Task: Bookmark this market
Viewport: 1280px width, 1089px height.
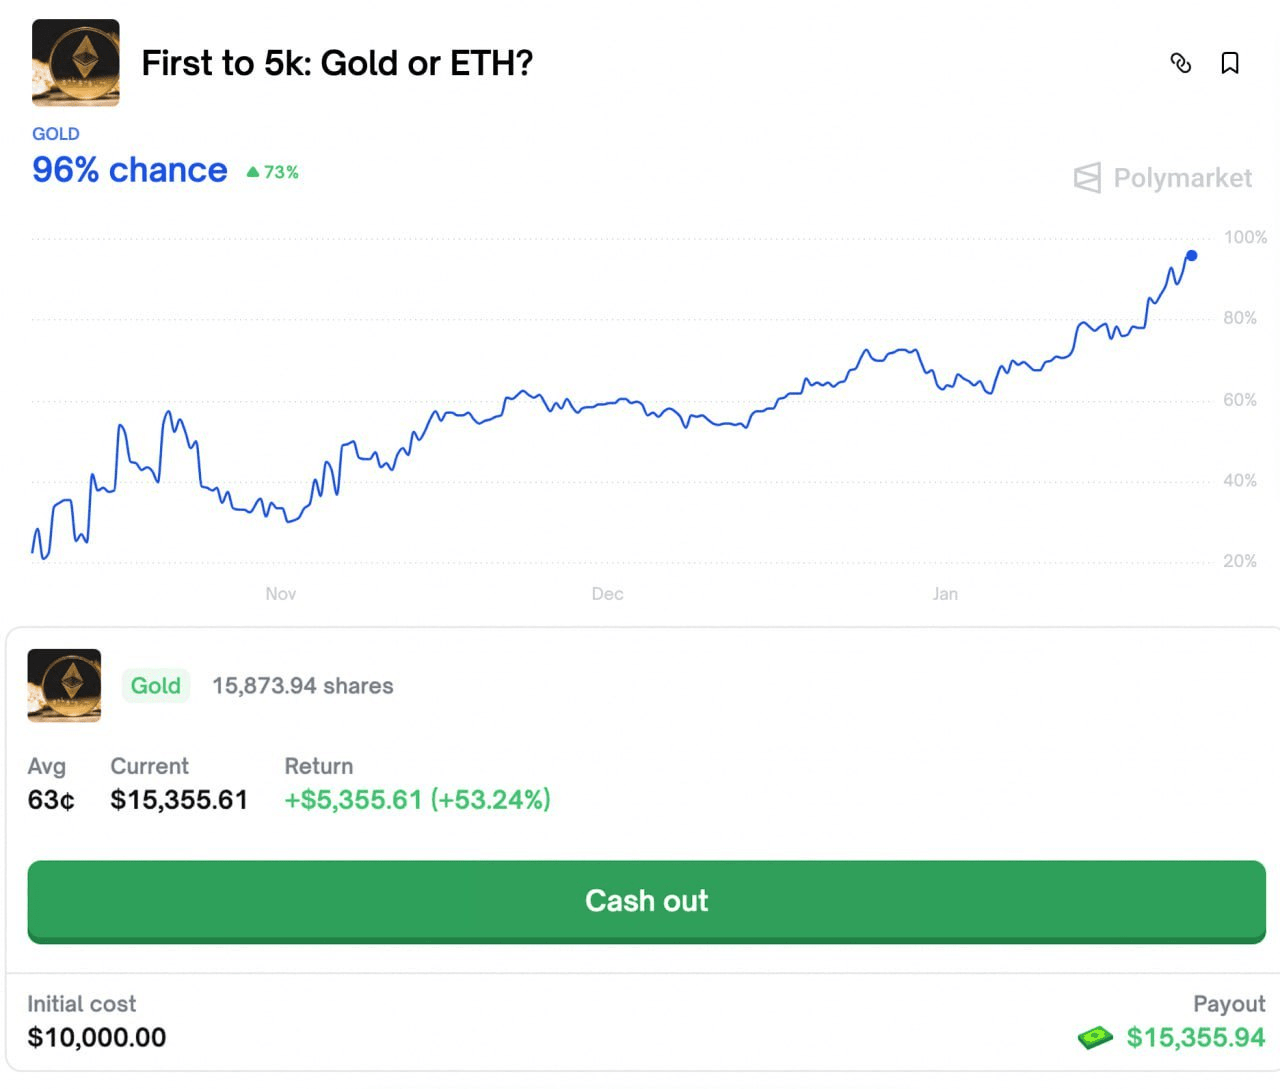Action: [x=1230, y=63]
